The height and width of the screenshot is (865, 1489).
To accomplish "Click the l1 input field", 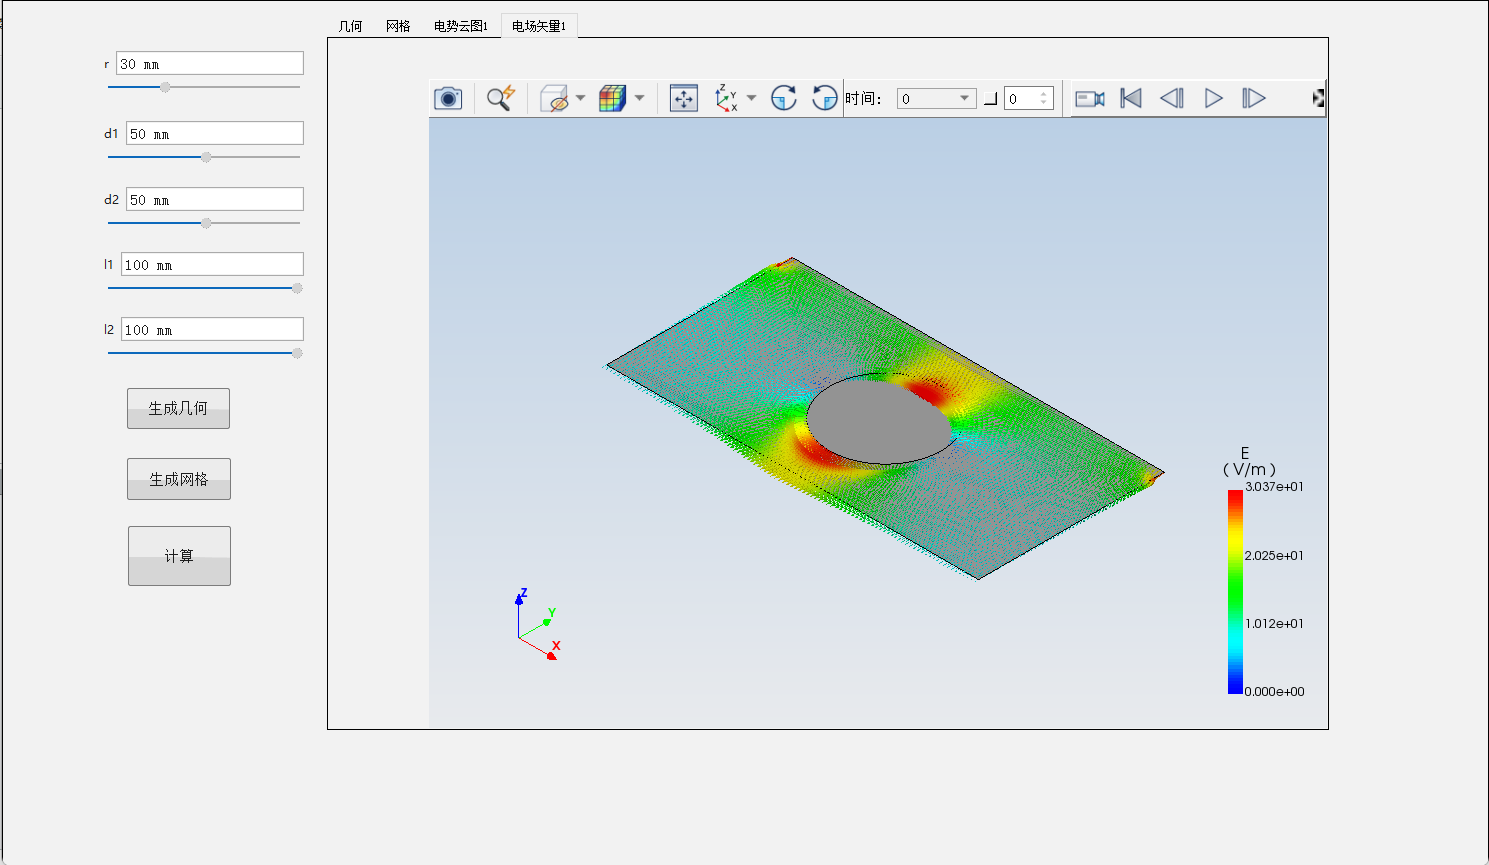I will pyautogui.click(x=212, y=264).
